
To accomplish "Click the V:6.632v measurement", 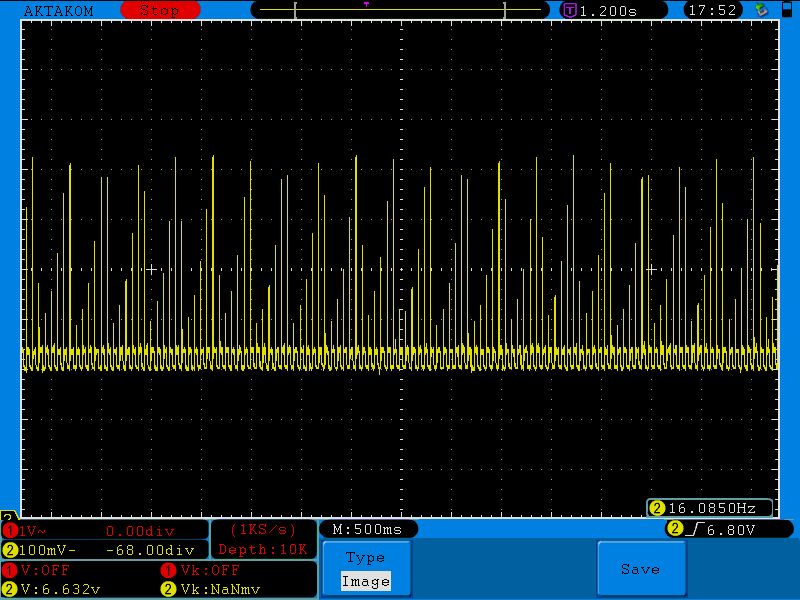I will (x=61, y=589).
